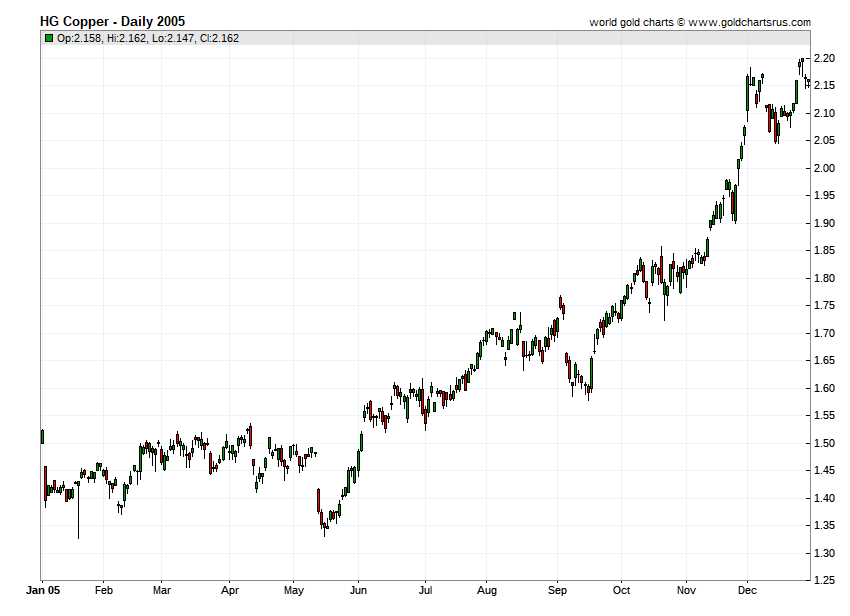Click the green legend square beside Op:2.158
This screenshot has width=850, height=616.
coord(48,38)
